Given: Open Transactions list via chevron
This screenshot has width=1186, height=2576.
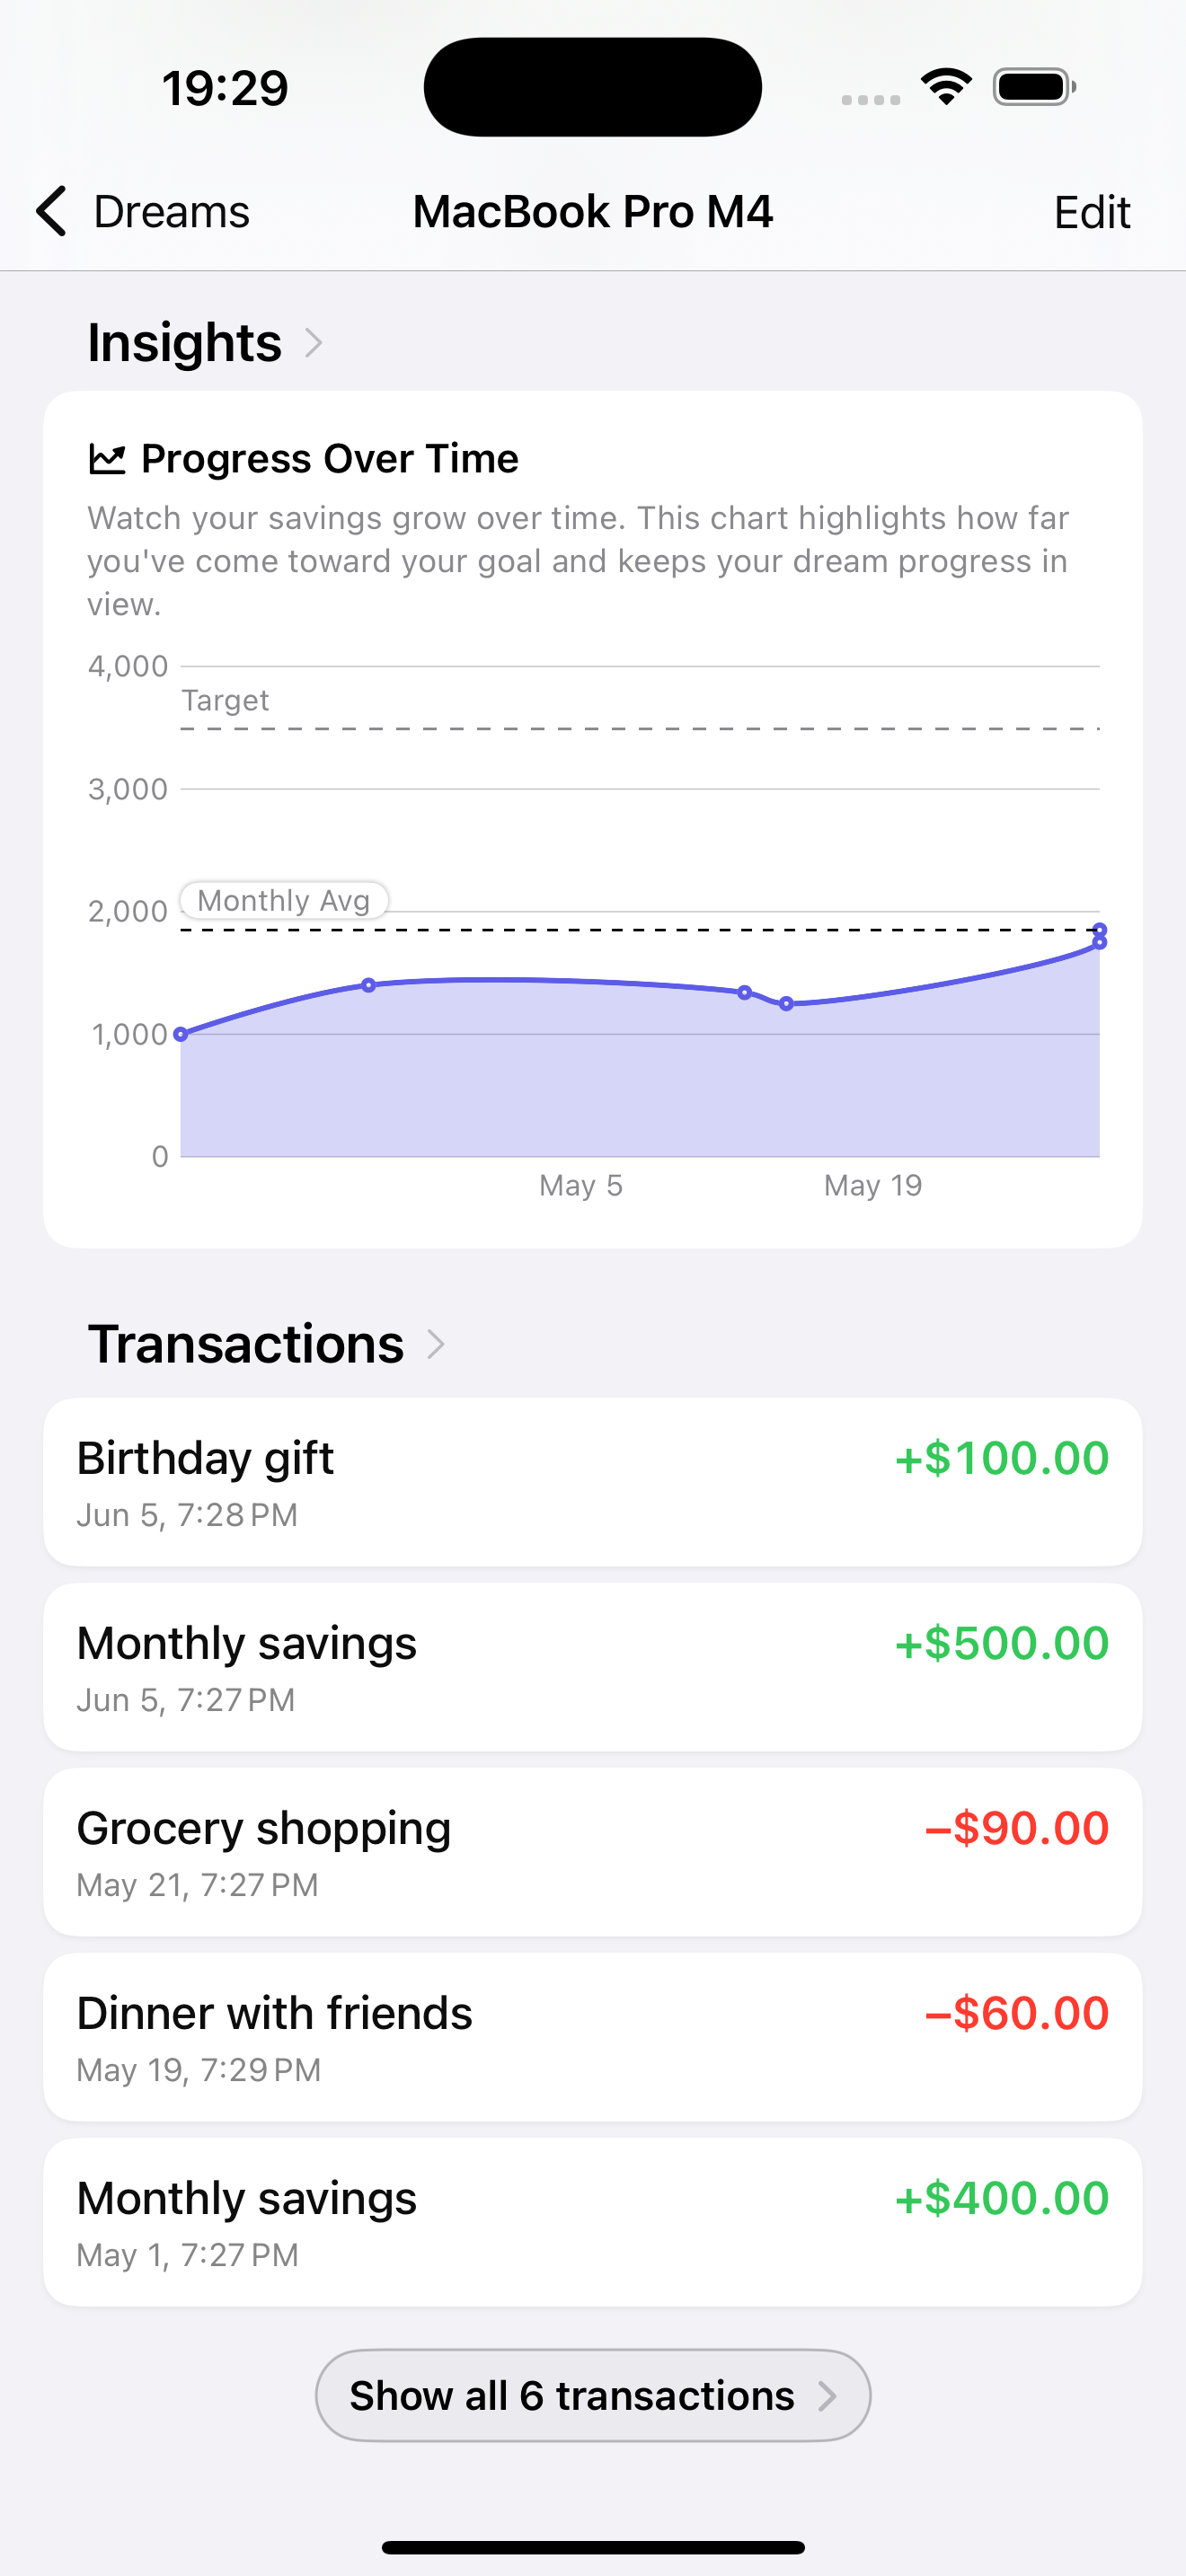Looking at the screenshot, I should point(436,1344).
